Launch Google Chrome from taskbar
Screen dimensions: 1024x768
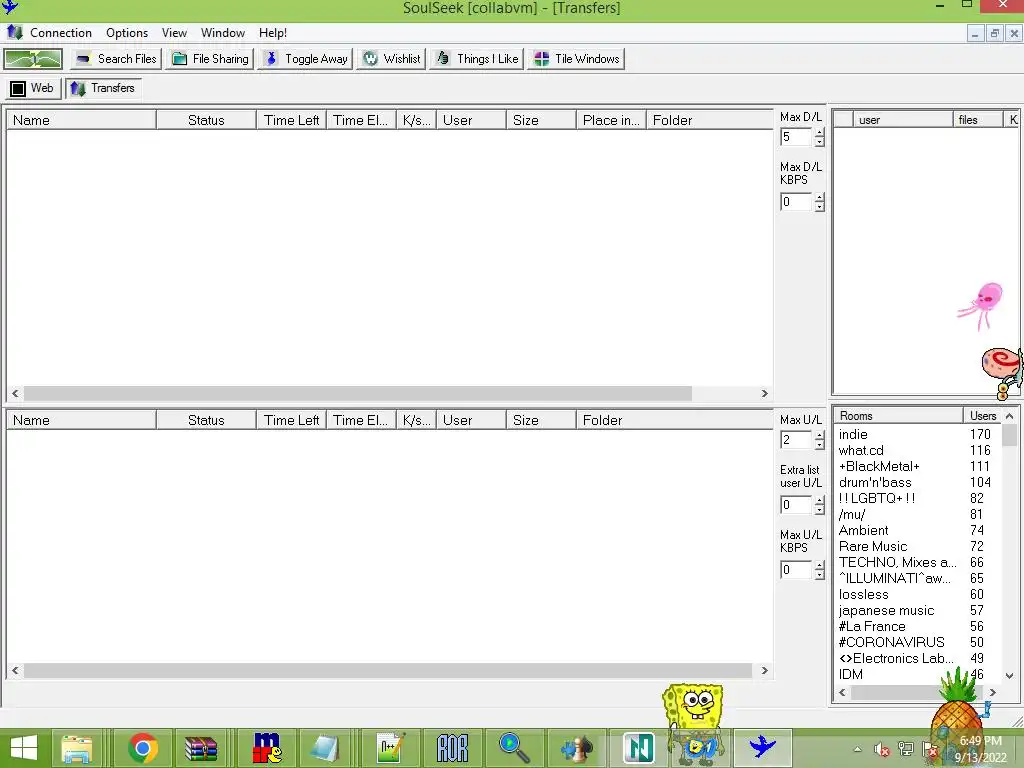point(143,748)
